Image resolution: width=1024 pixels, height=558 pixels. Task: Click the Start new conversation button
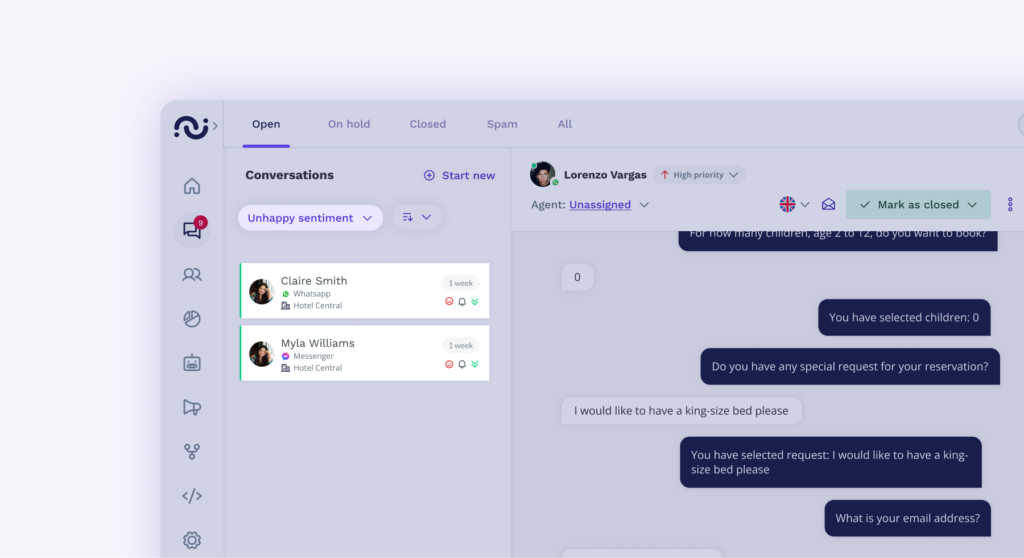459,175
